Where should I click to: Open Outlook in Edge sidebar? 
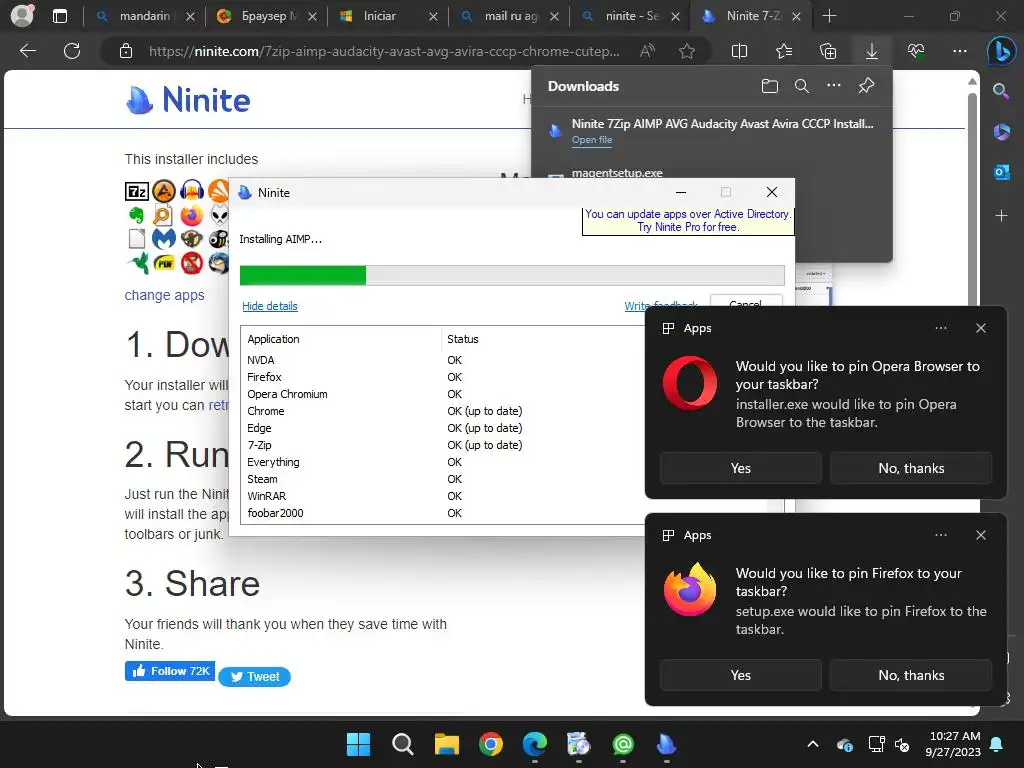click(1001, 172)
